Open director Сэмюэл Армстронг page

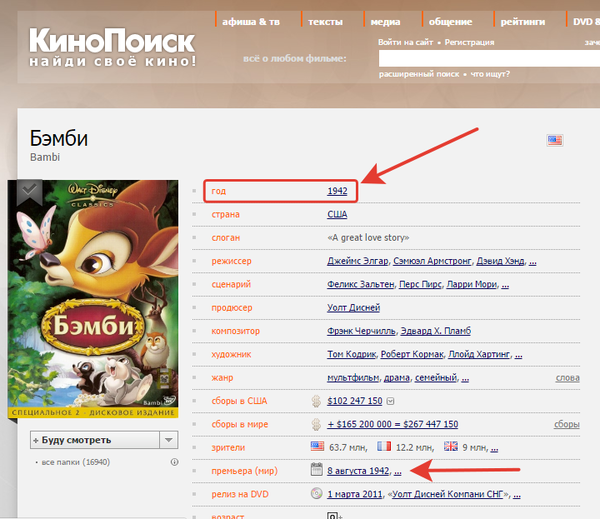coord(432,261)
